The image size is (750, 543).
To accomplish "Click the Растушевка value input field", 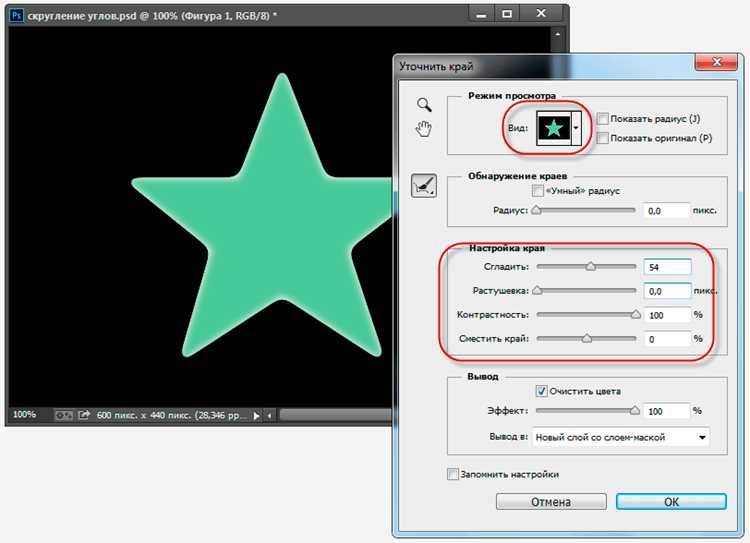I will coord(667,291).
